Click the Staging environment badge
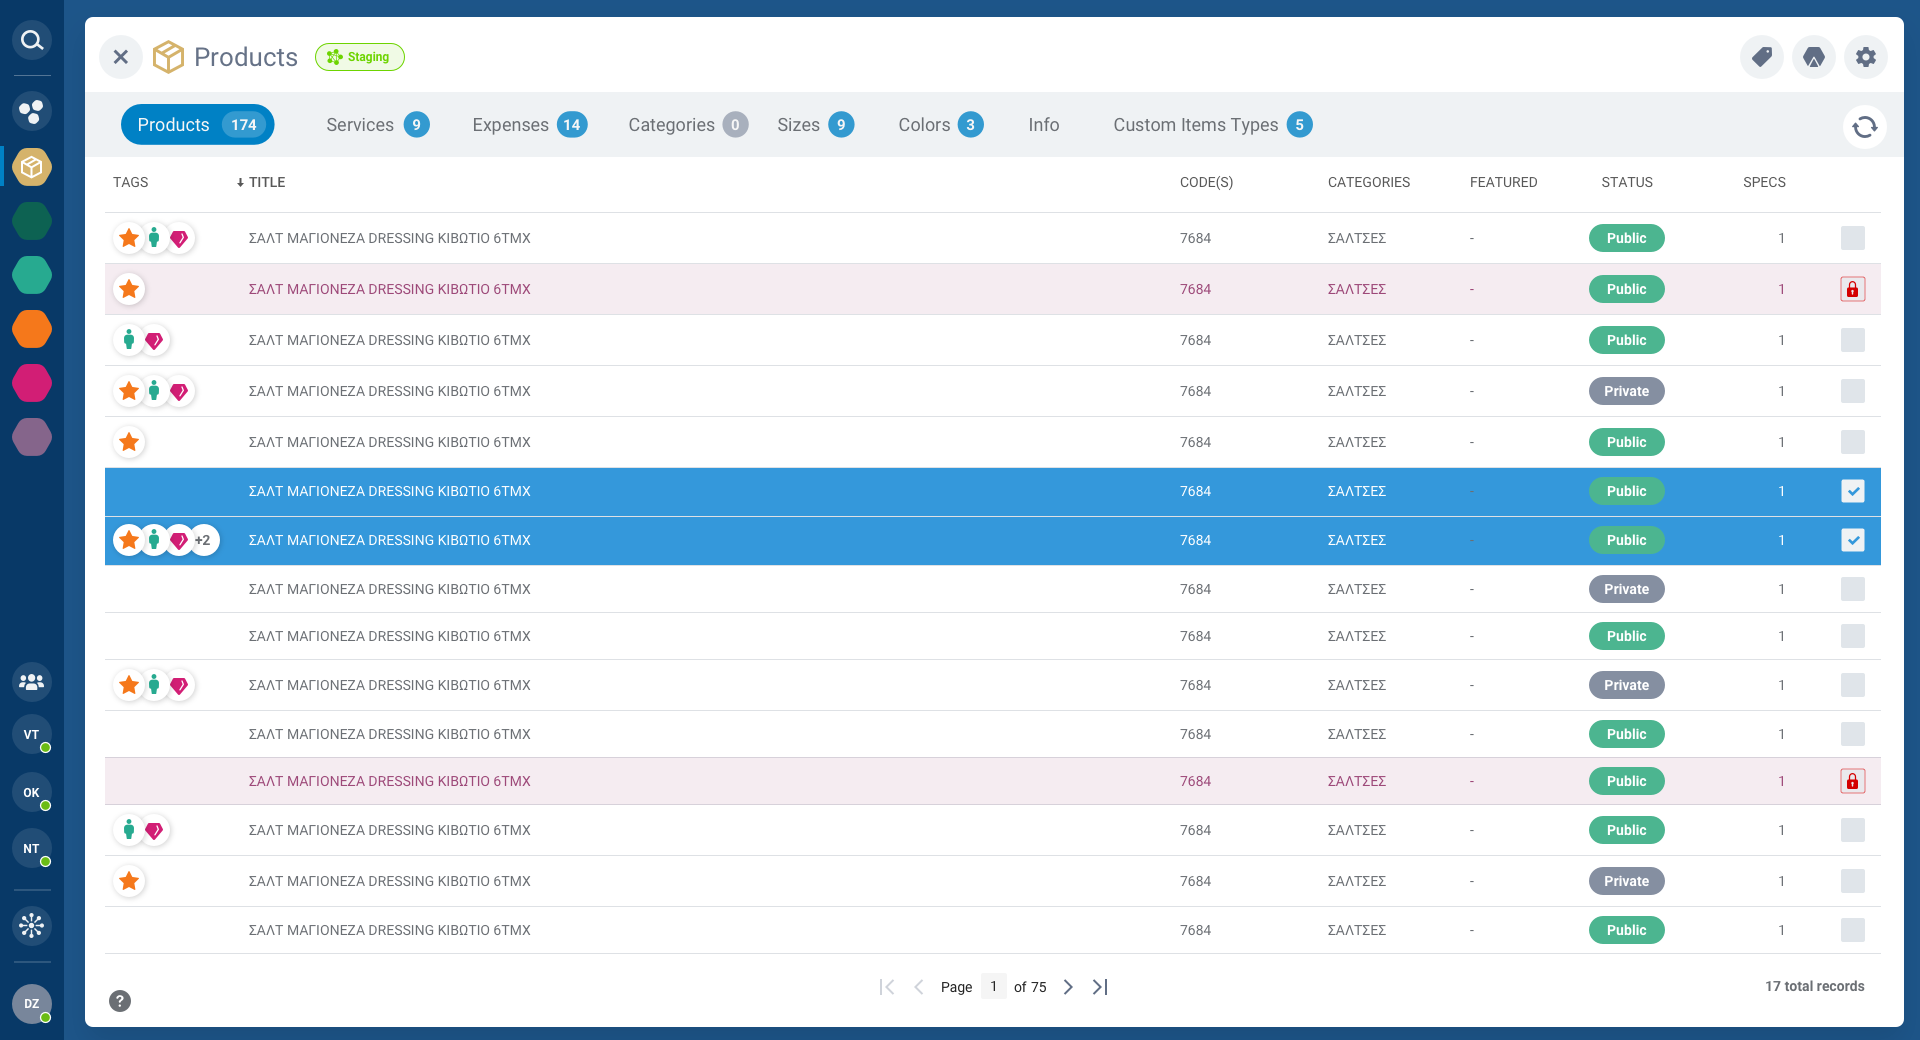 coord(359,57)
